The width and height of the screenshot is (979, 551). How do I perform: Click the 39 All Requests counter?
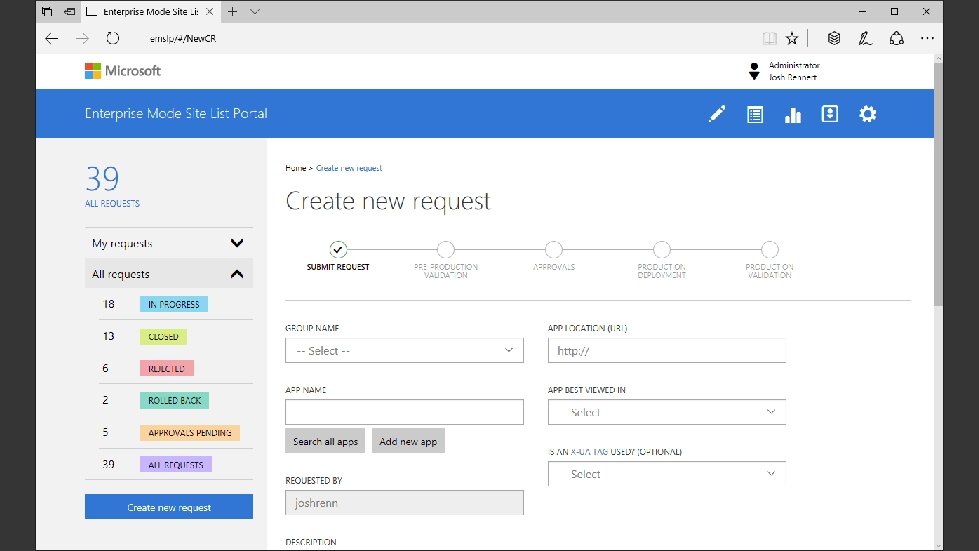tap(112, 186)
